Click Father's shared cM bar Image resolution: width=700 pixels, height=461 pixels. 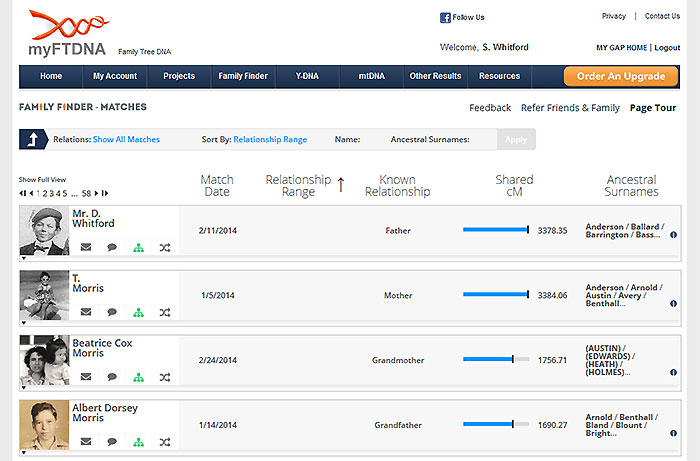pos(496,230)
